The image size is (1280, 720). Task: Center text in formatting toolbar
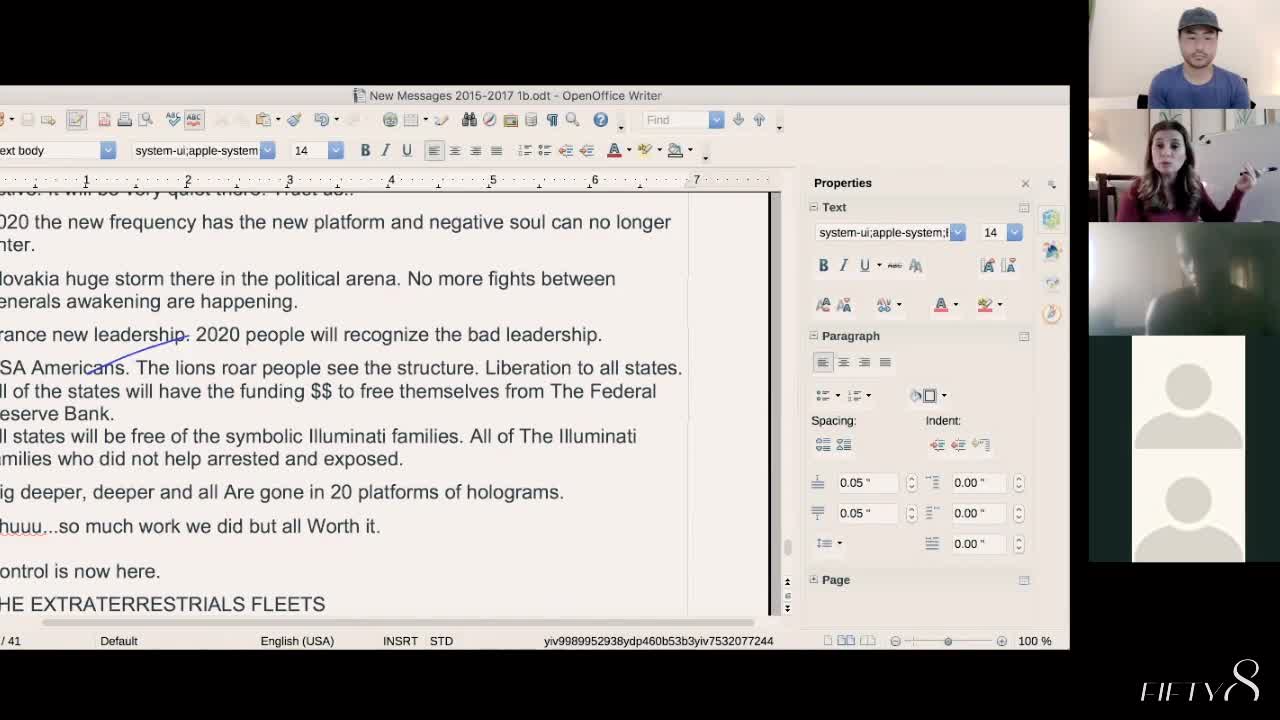pyautogui.click(x=454, y=150)
